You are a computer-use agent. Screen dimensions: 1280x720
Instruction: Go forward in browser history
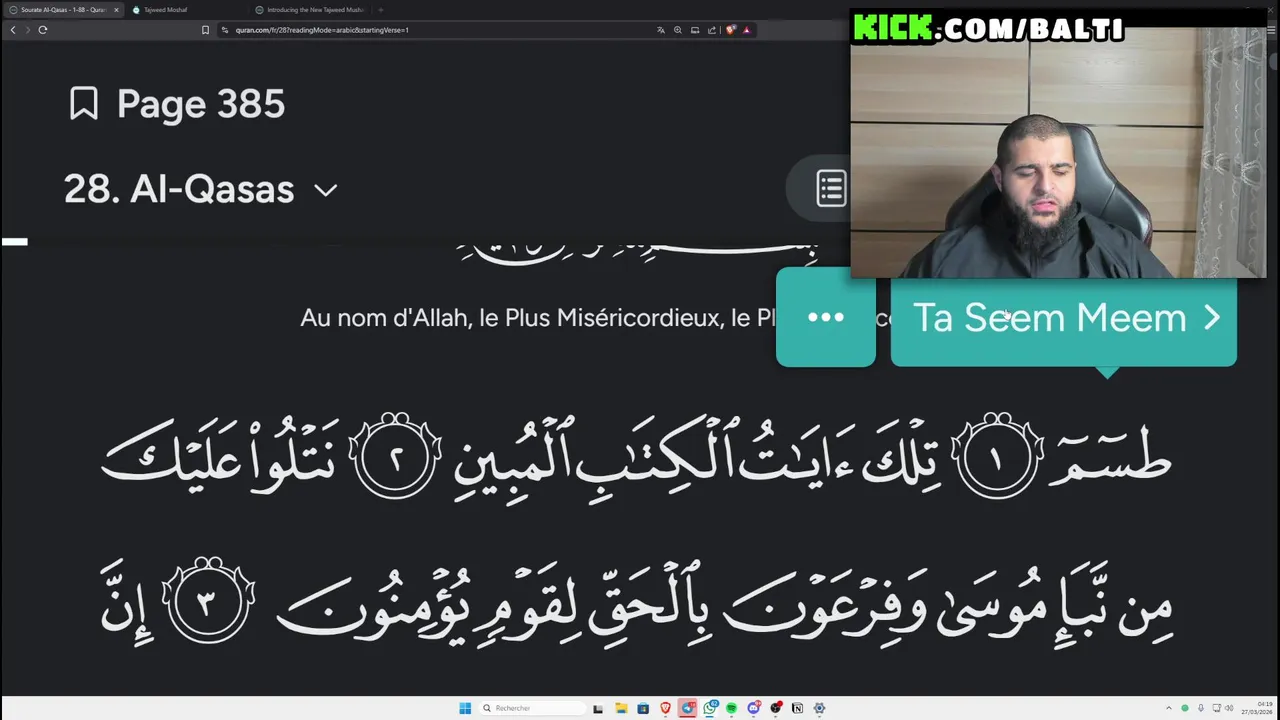pyautogui.click(x=27, y=30)
